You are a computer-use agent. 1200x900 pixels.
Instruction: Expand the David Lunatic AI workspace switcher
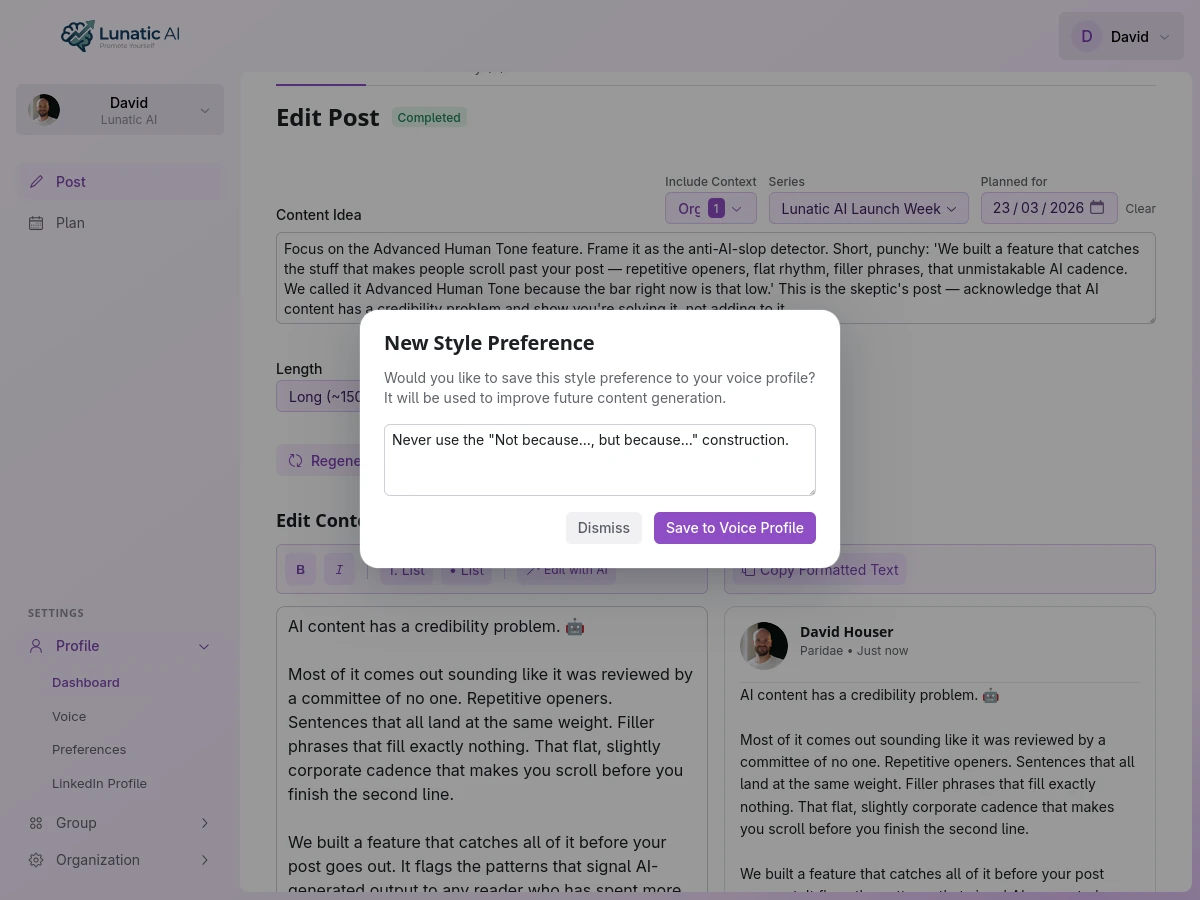(x=120, y=110)
